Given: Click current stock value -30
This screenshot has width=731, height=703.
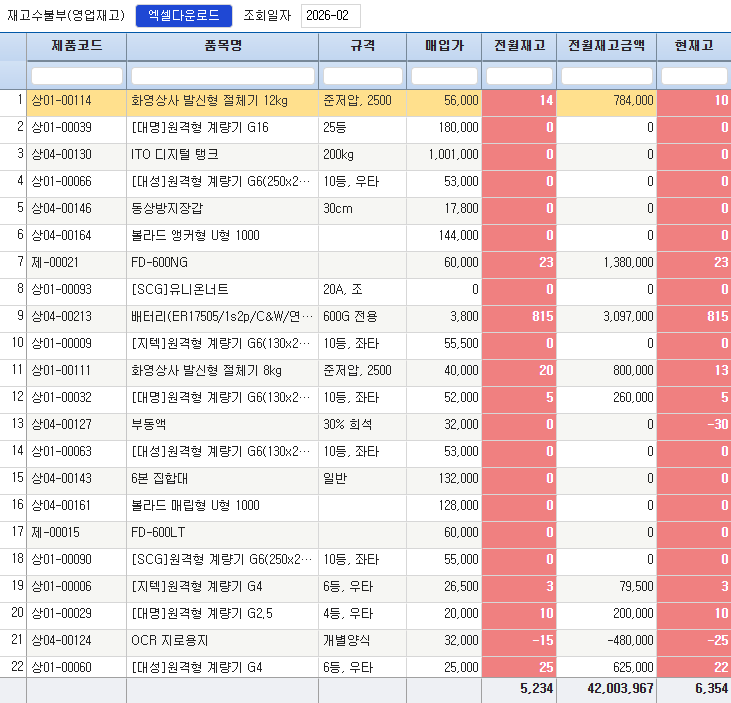Looking at the screenshot, I should coord(717,425).
